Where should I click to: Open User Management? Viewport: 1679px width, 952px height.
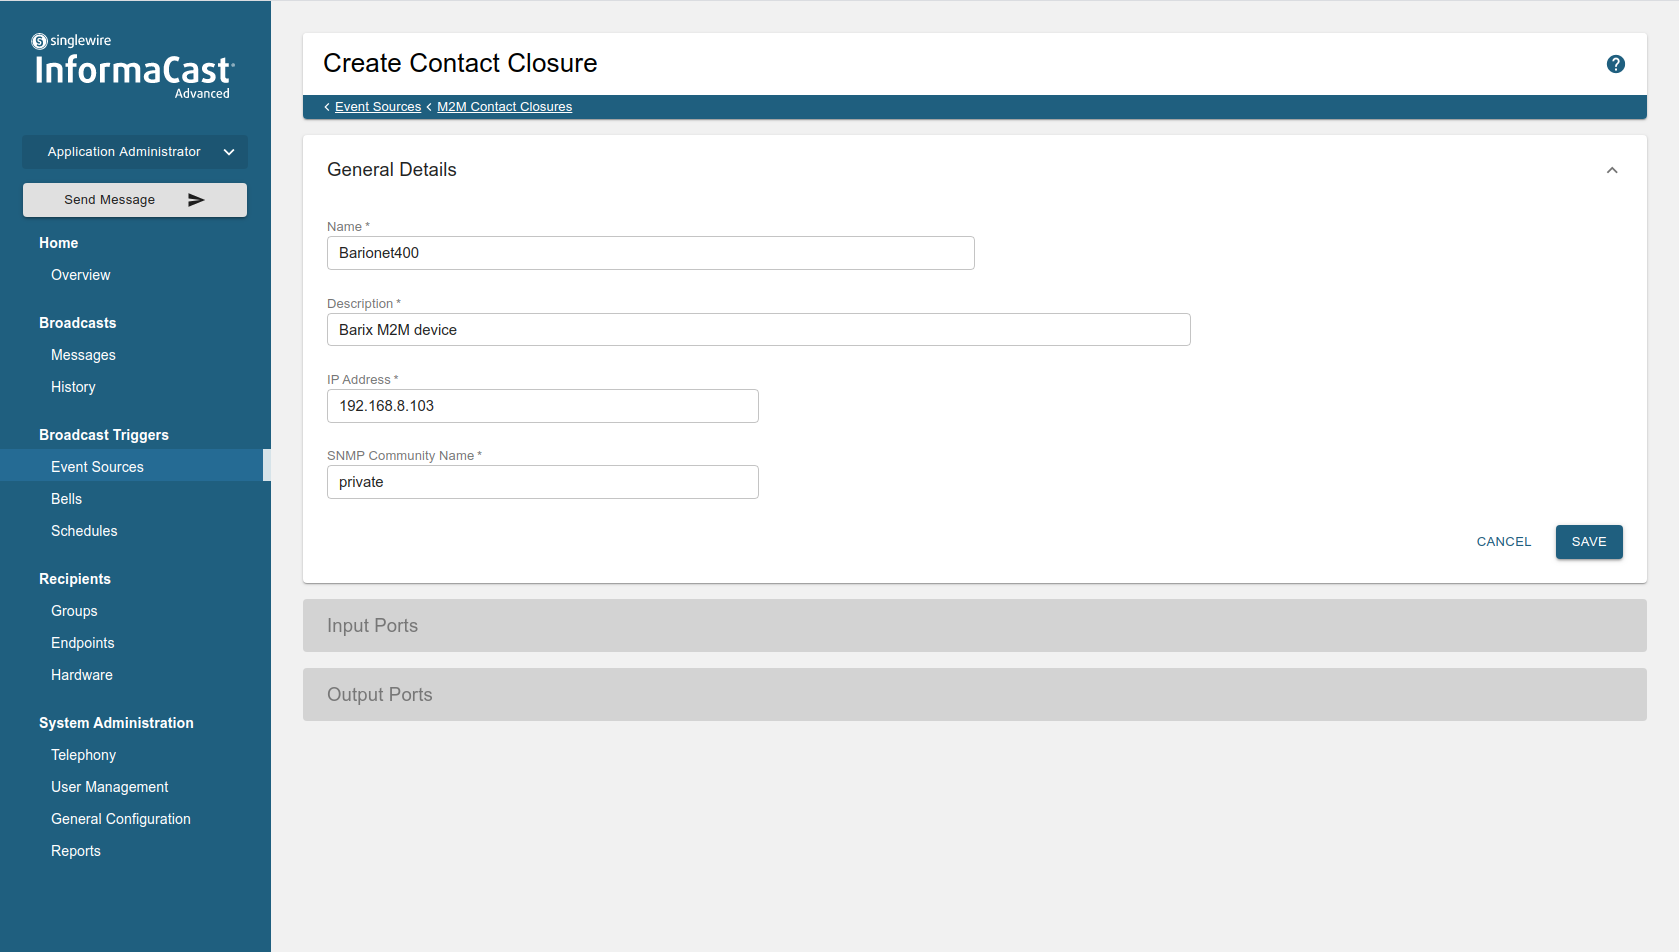point(109,786)
